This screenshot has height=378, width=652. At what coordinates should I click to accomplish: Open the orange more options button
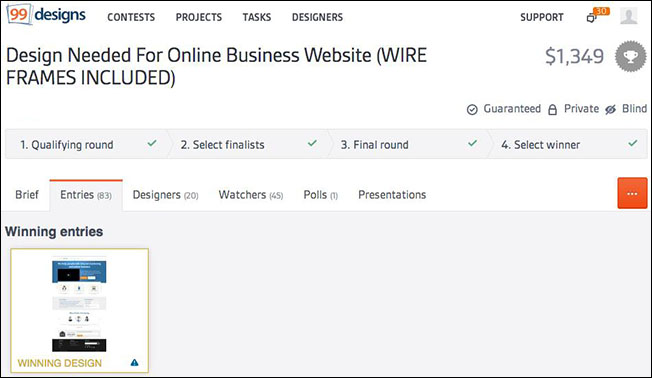[632, 193]
